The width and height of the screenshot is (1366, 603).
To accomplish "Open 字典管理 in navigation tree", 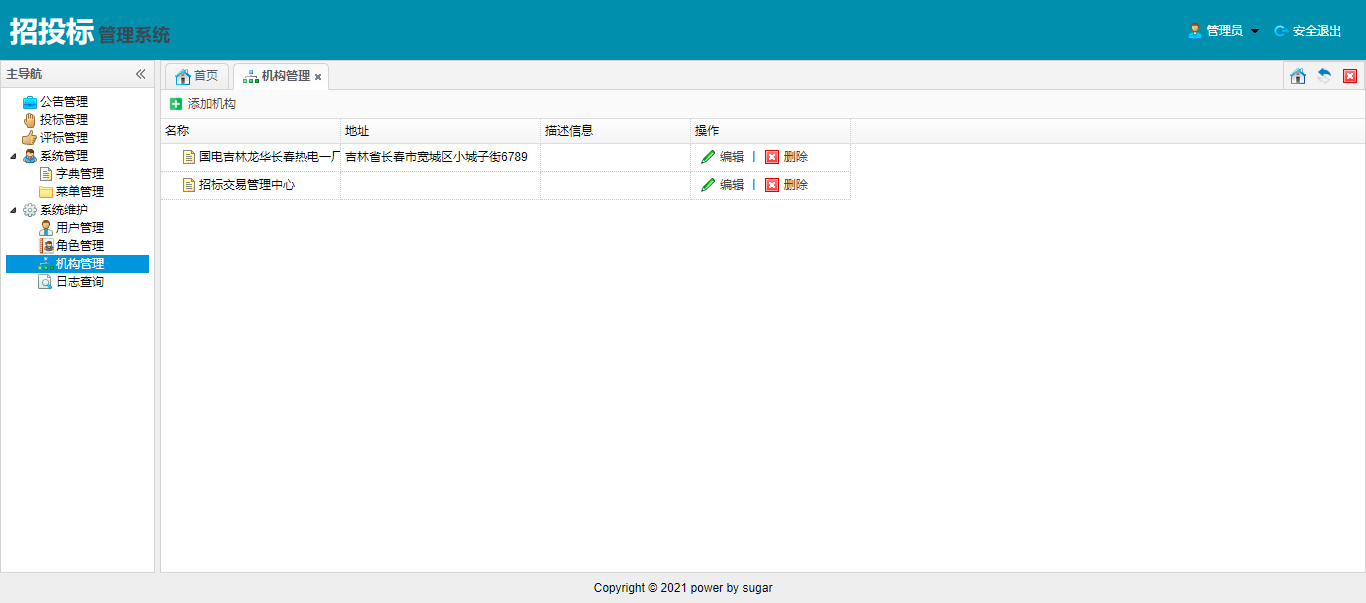I will [x=80, y=174].
